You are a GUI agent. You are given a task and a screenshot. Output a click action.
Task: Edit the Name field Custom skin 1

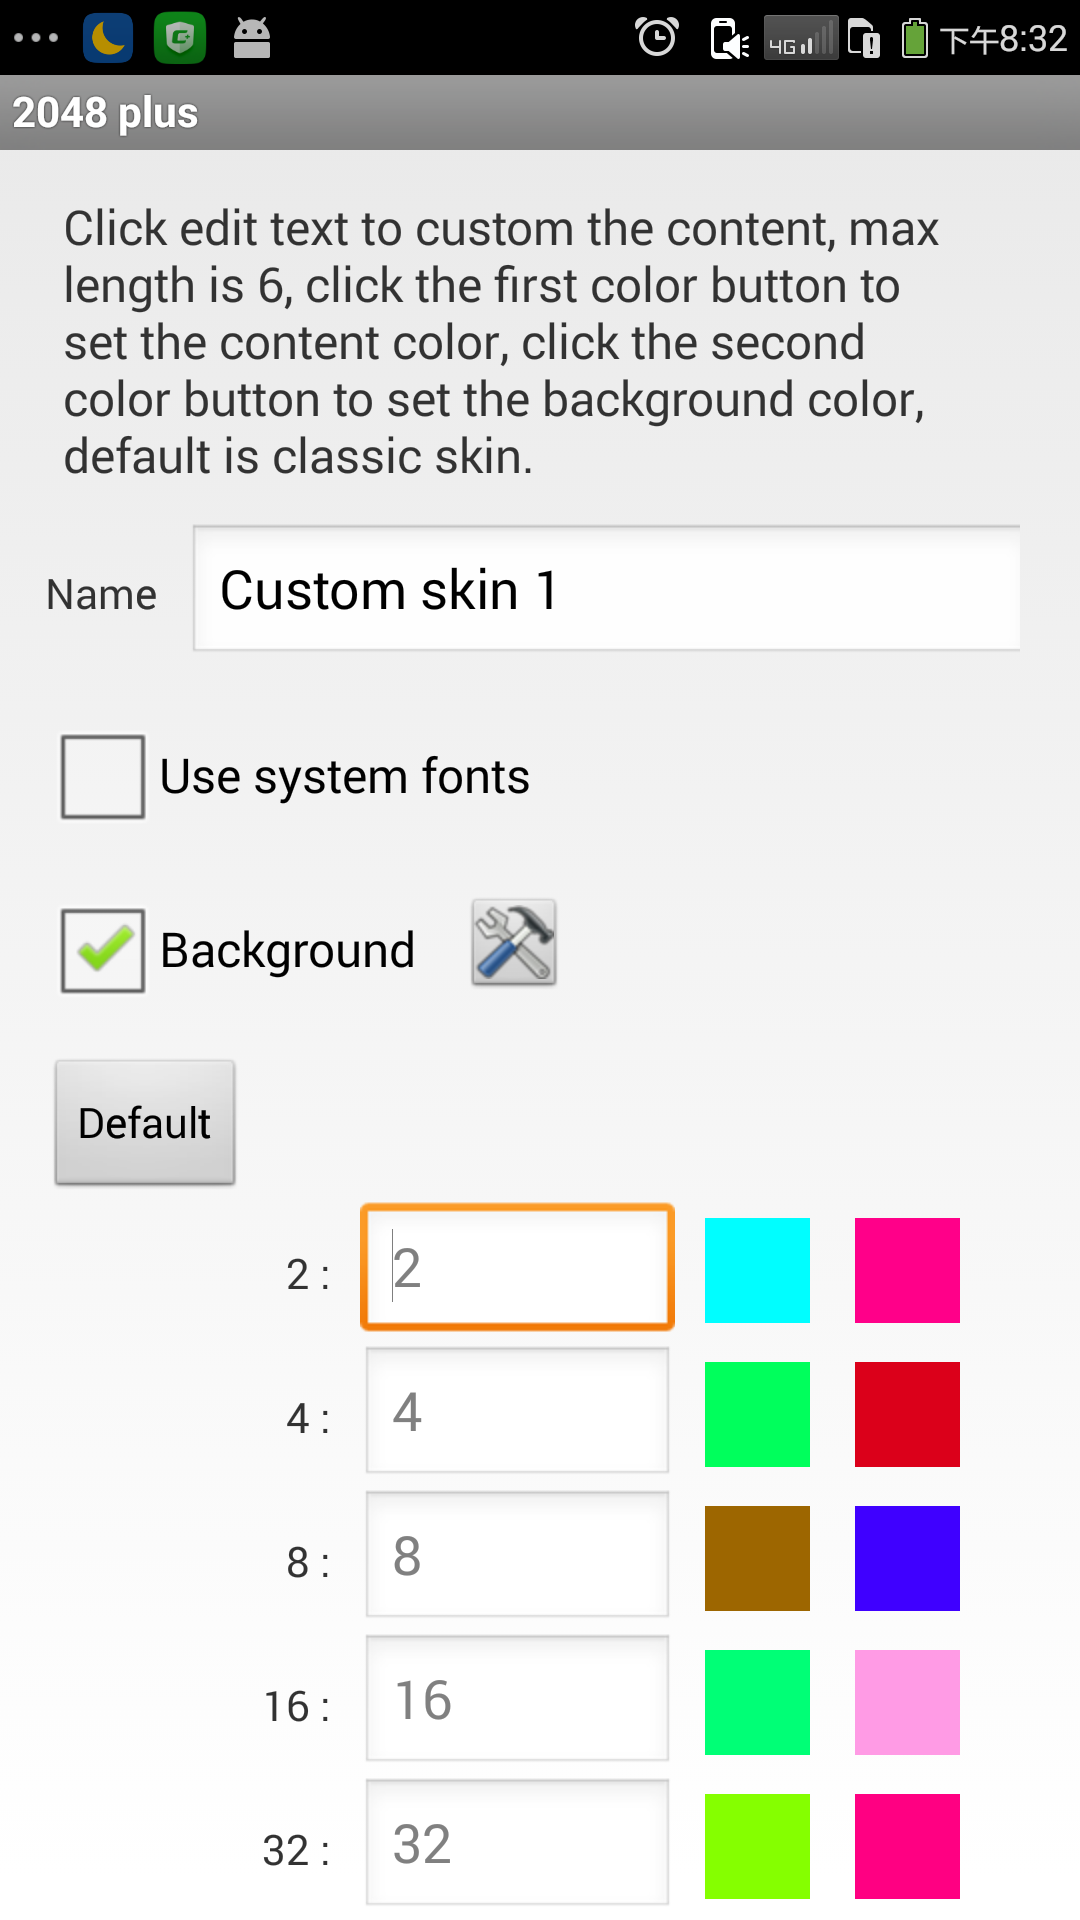coord(606,589)
